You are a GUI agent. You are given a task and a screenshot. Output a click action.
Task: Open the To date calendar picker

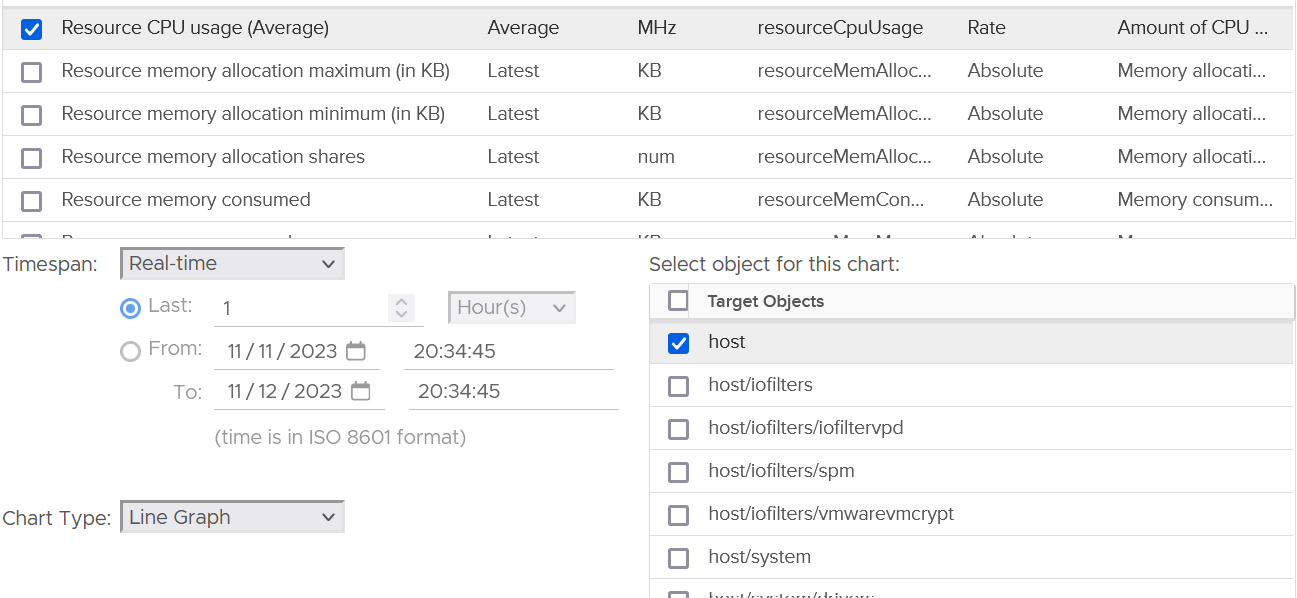(361, 391)
